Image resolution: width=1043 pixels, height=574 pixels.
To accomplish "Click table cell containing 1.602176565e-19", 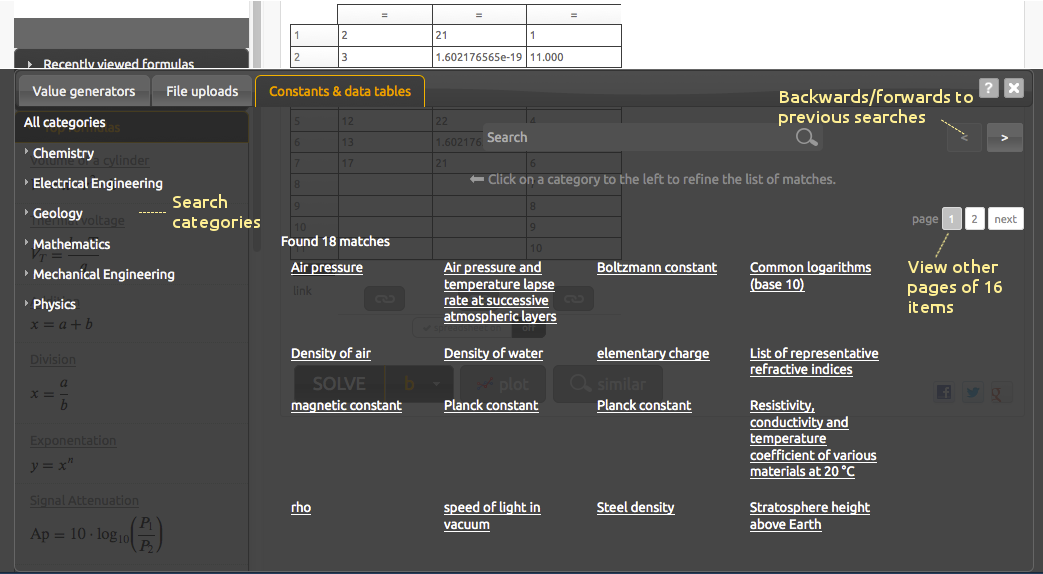I will click(x=479, y=57).
